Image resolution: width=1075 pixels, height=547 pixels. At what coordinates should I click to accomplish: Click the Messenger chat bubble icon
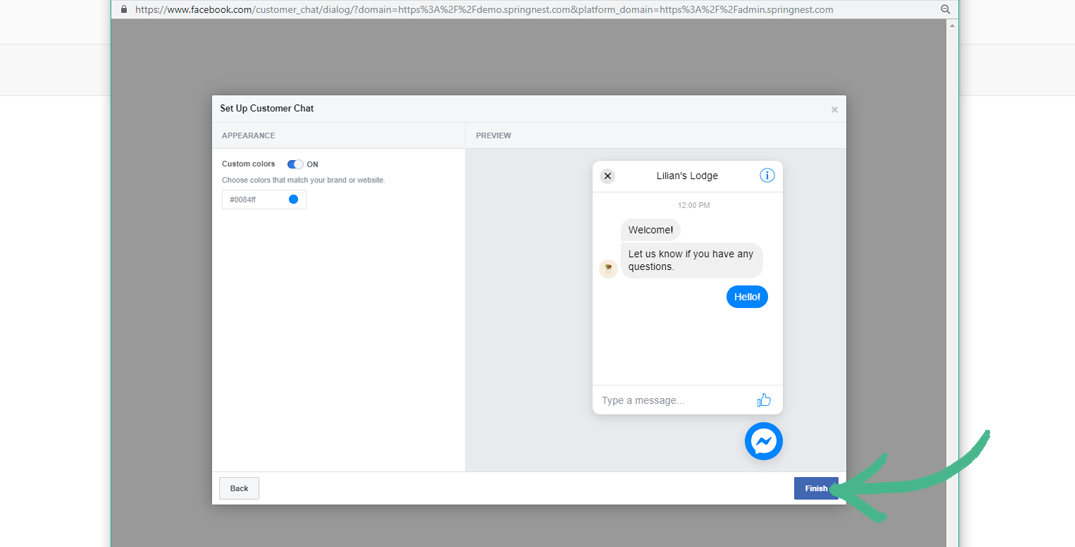(x=763, y=441)
